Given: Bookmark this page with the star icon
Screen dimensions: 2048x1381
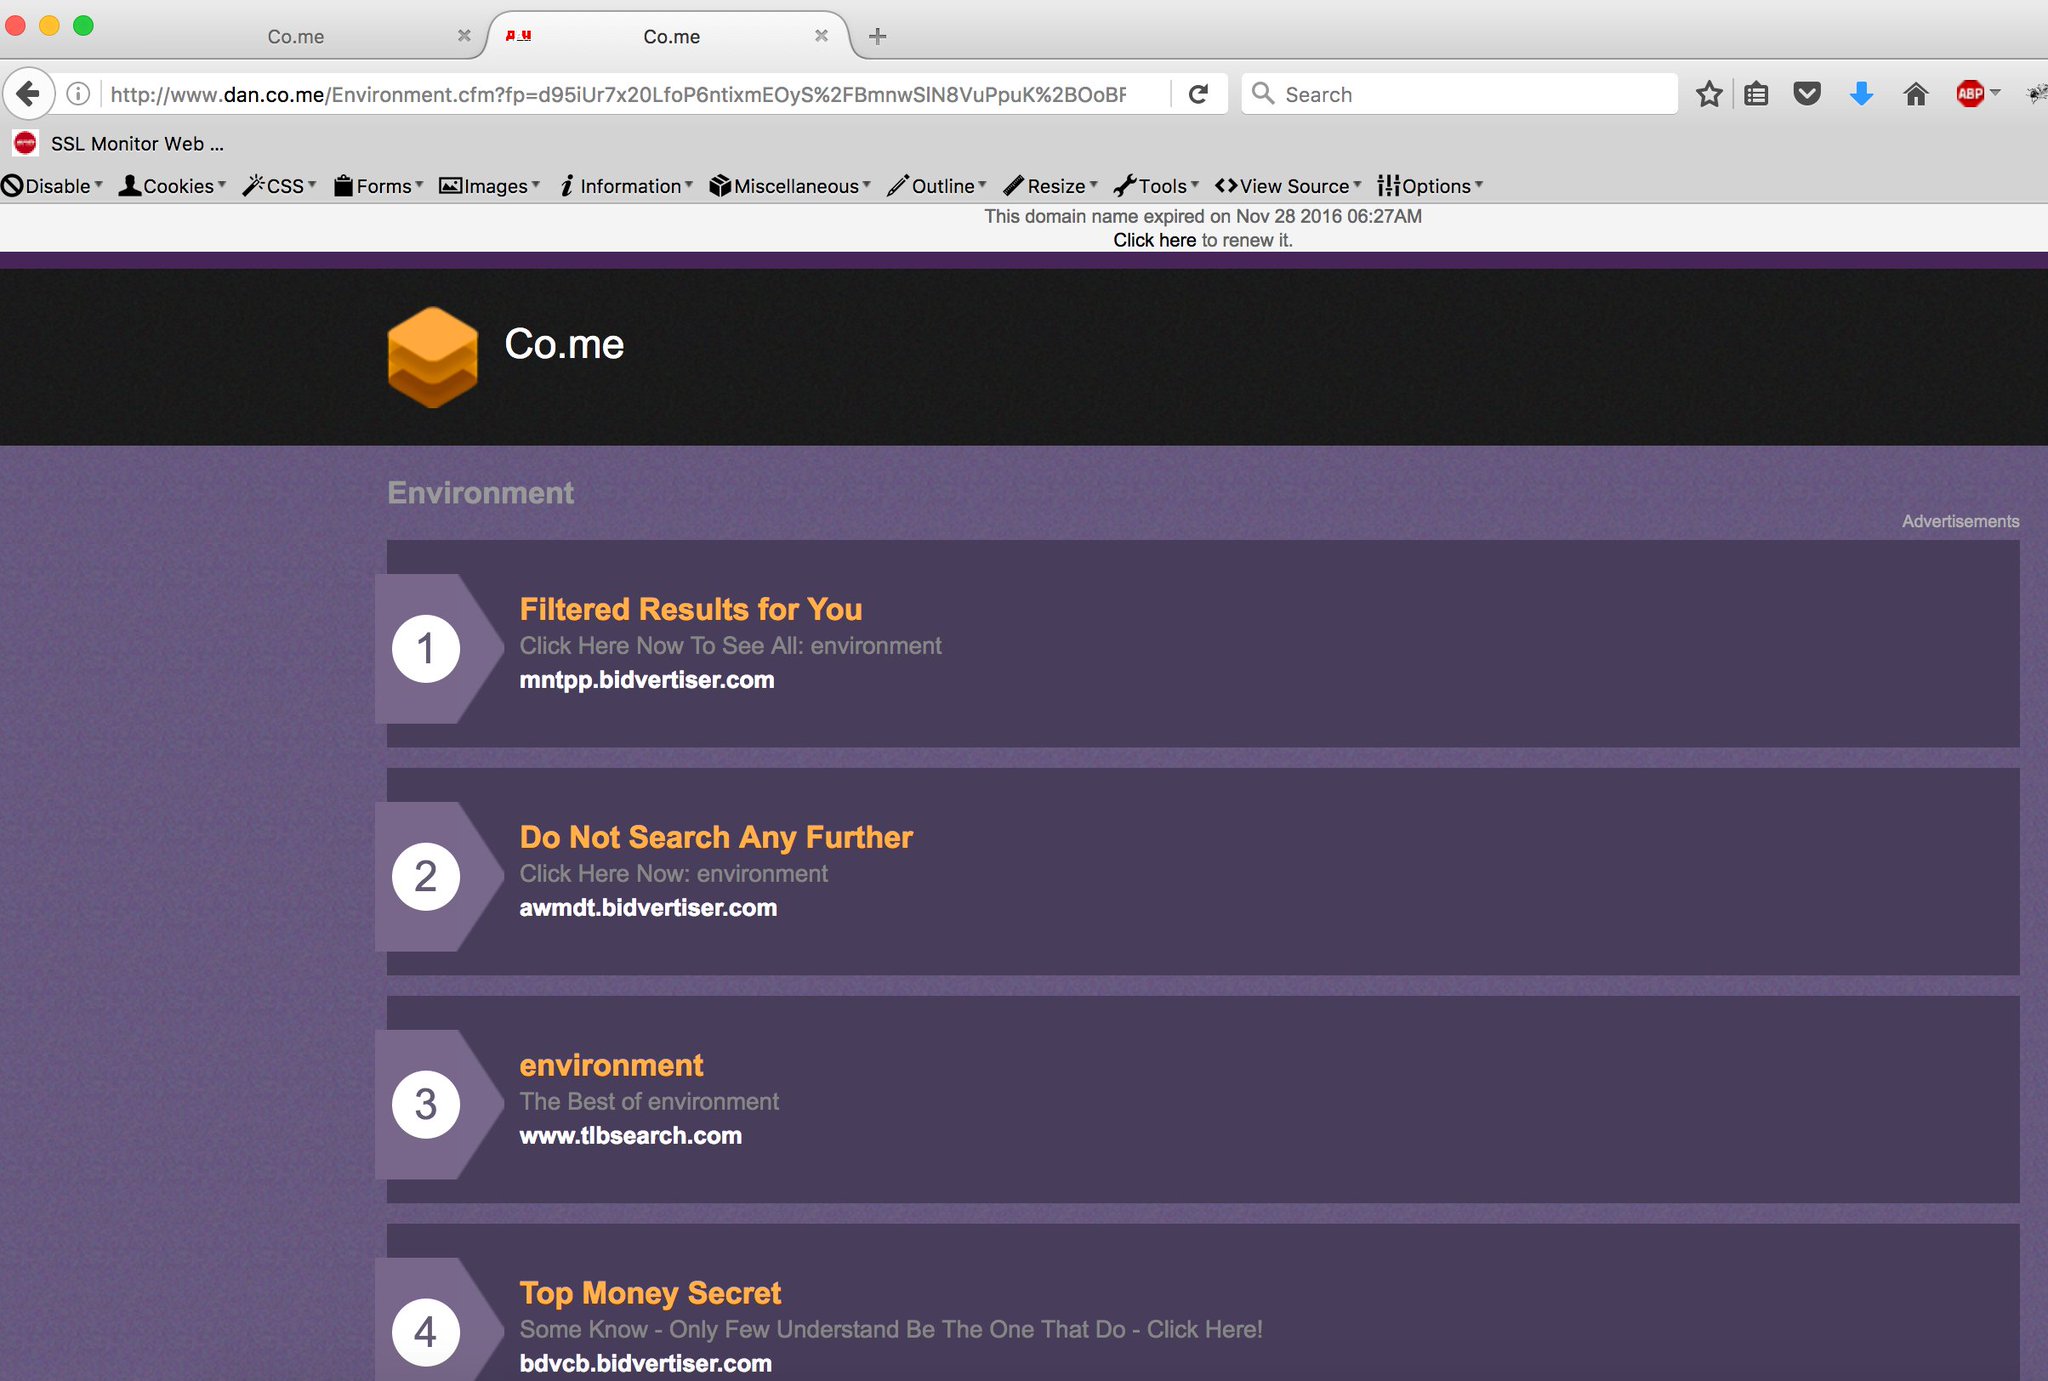Looking at the screenshot, I should tap(1709, 94).
